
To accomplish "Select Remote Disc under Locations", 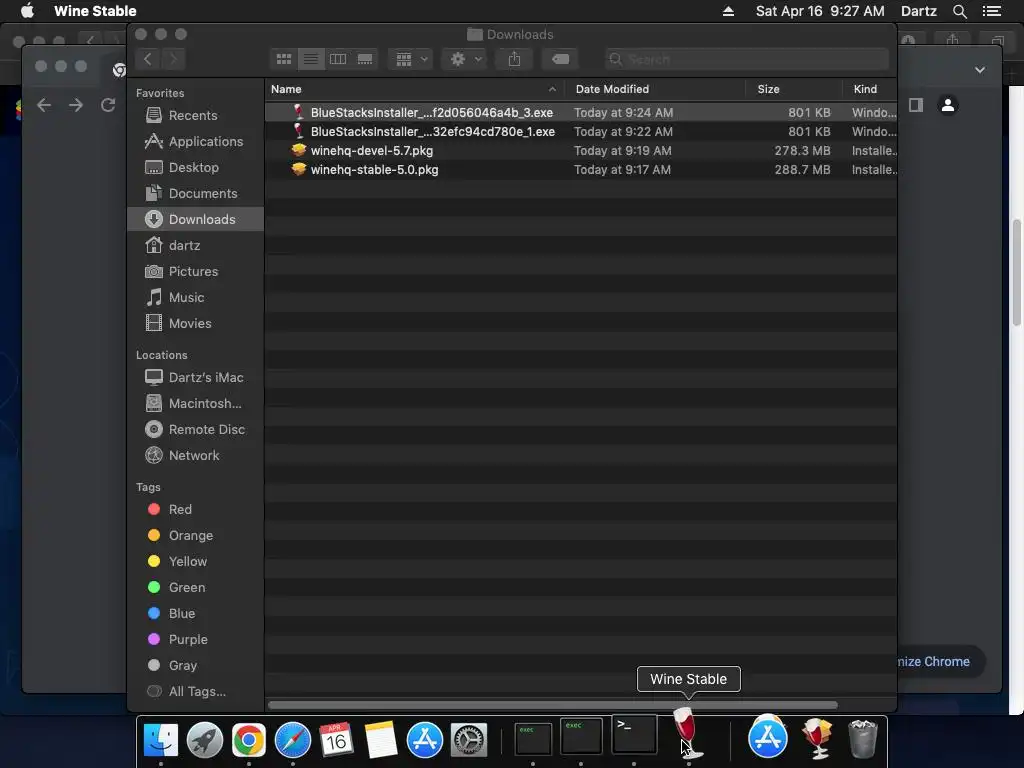I will (x=195, y=429).
